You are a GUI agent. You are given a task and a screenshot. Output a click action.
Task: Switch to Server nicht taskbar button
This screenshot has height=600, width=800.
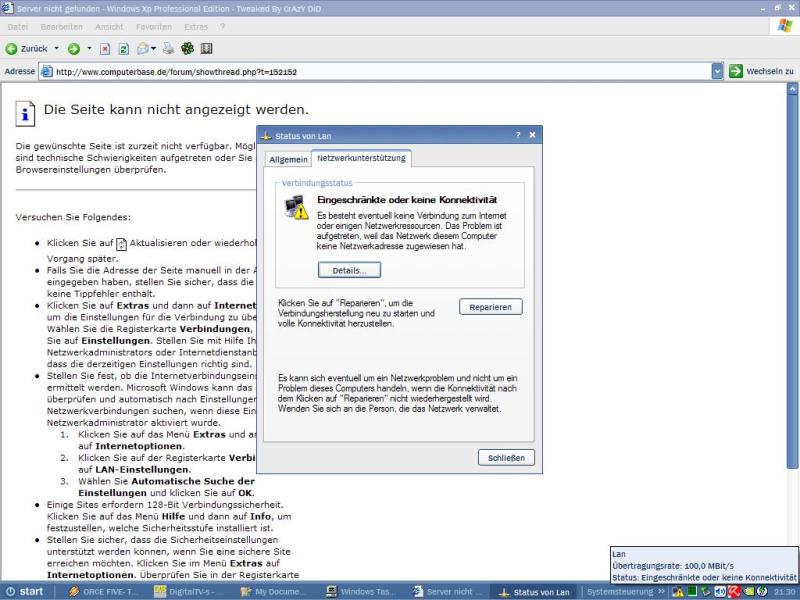449,592
